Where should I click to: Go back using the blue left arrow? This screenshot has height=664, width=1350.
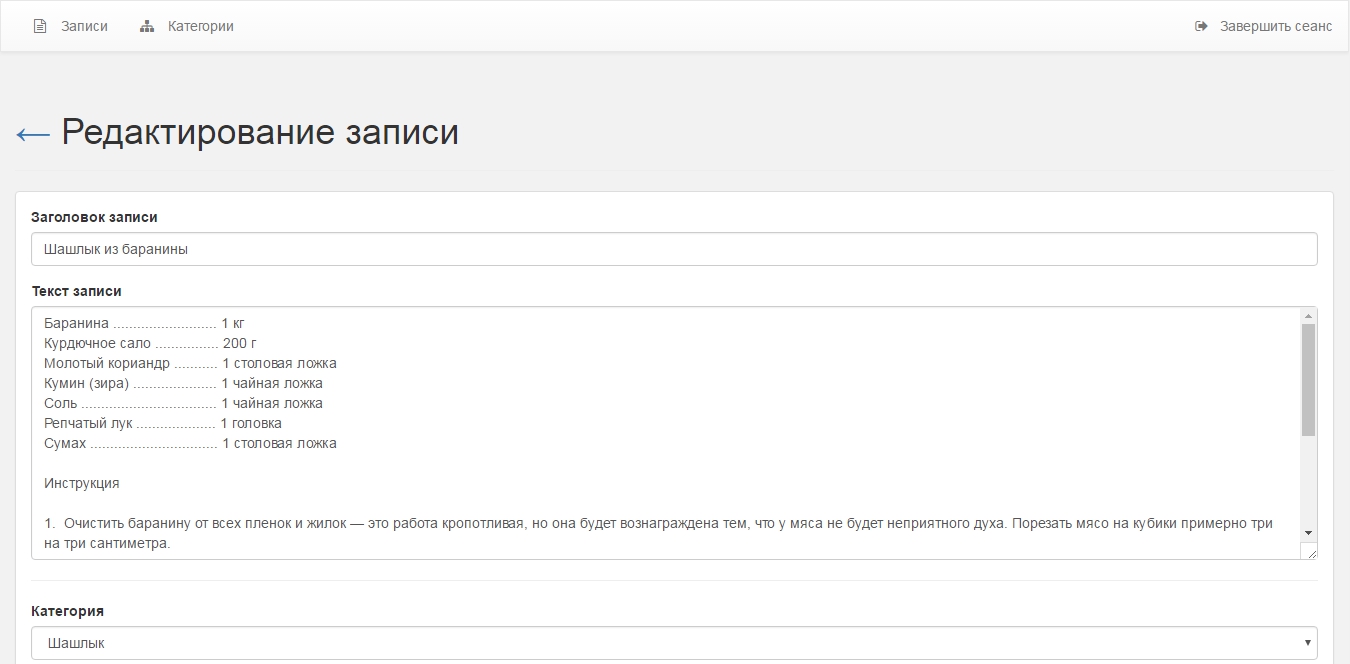click(x=33, y=134)
